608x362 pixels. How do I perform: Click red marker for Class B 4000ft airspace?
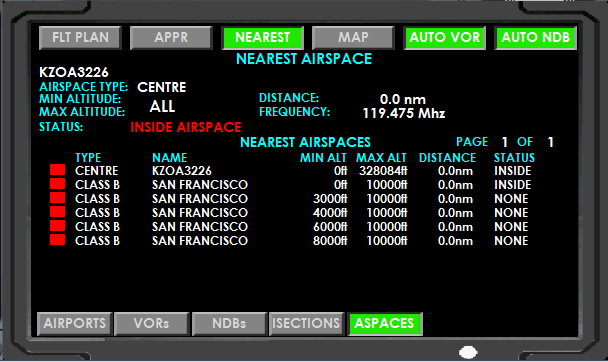click(57, 212)
